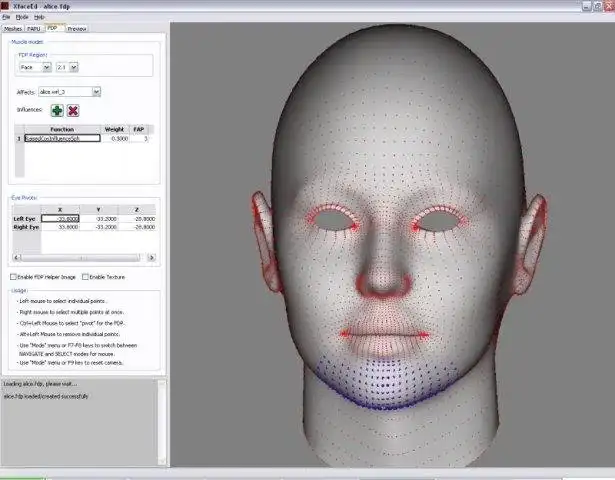The height and width of the screenshot is (480, 615).
Task: Open the Help menu
Action: click(x=39, y=17)
